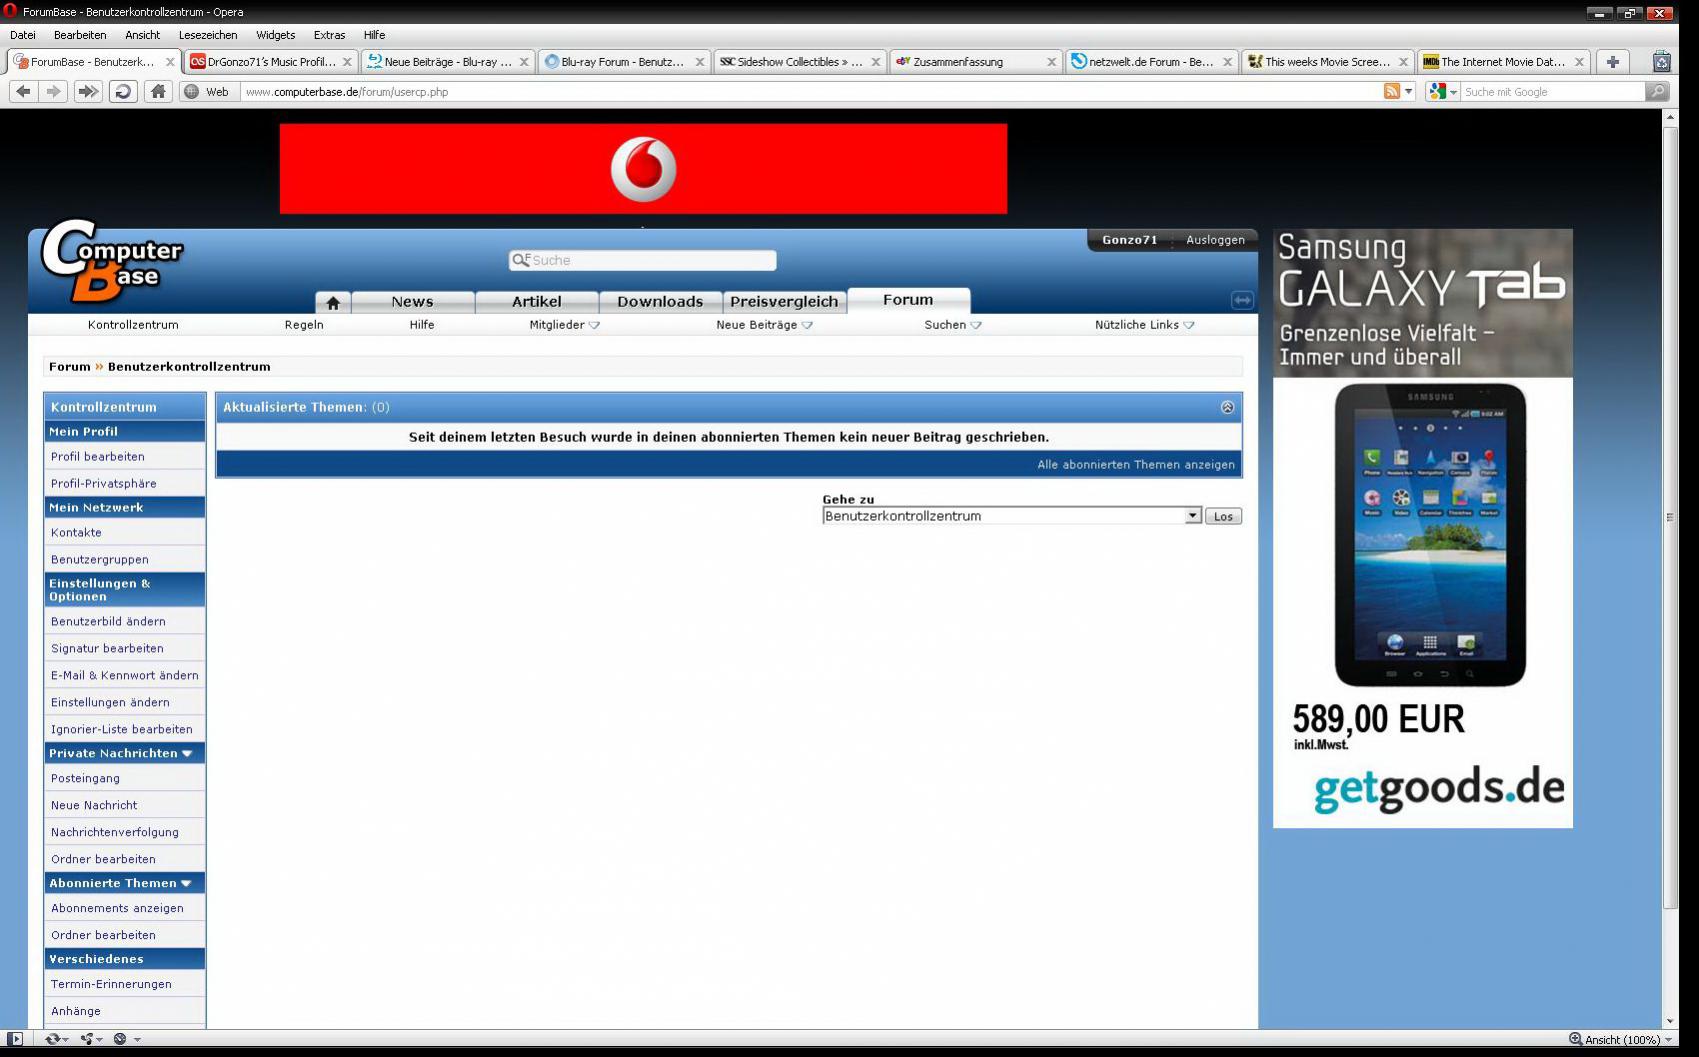The height and width of the screenshot is (1057, 1699).
Task: Close the ForumBase tab
Action: point(170,62)
